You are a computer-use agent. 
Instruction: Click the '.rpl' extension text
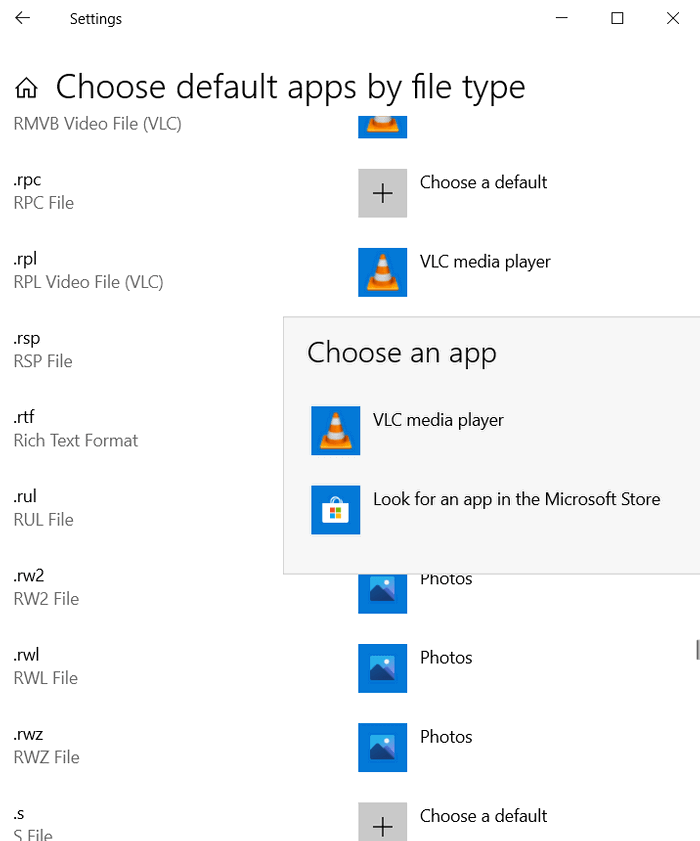coord(25,259)
